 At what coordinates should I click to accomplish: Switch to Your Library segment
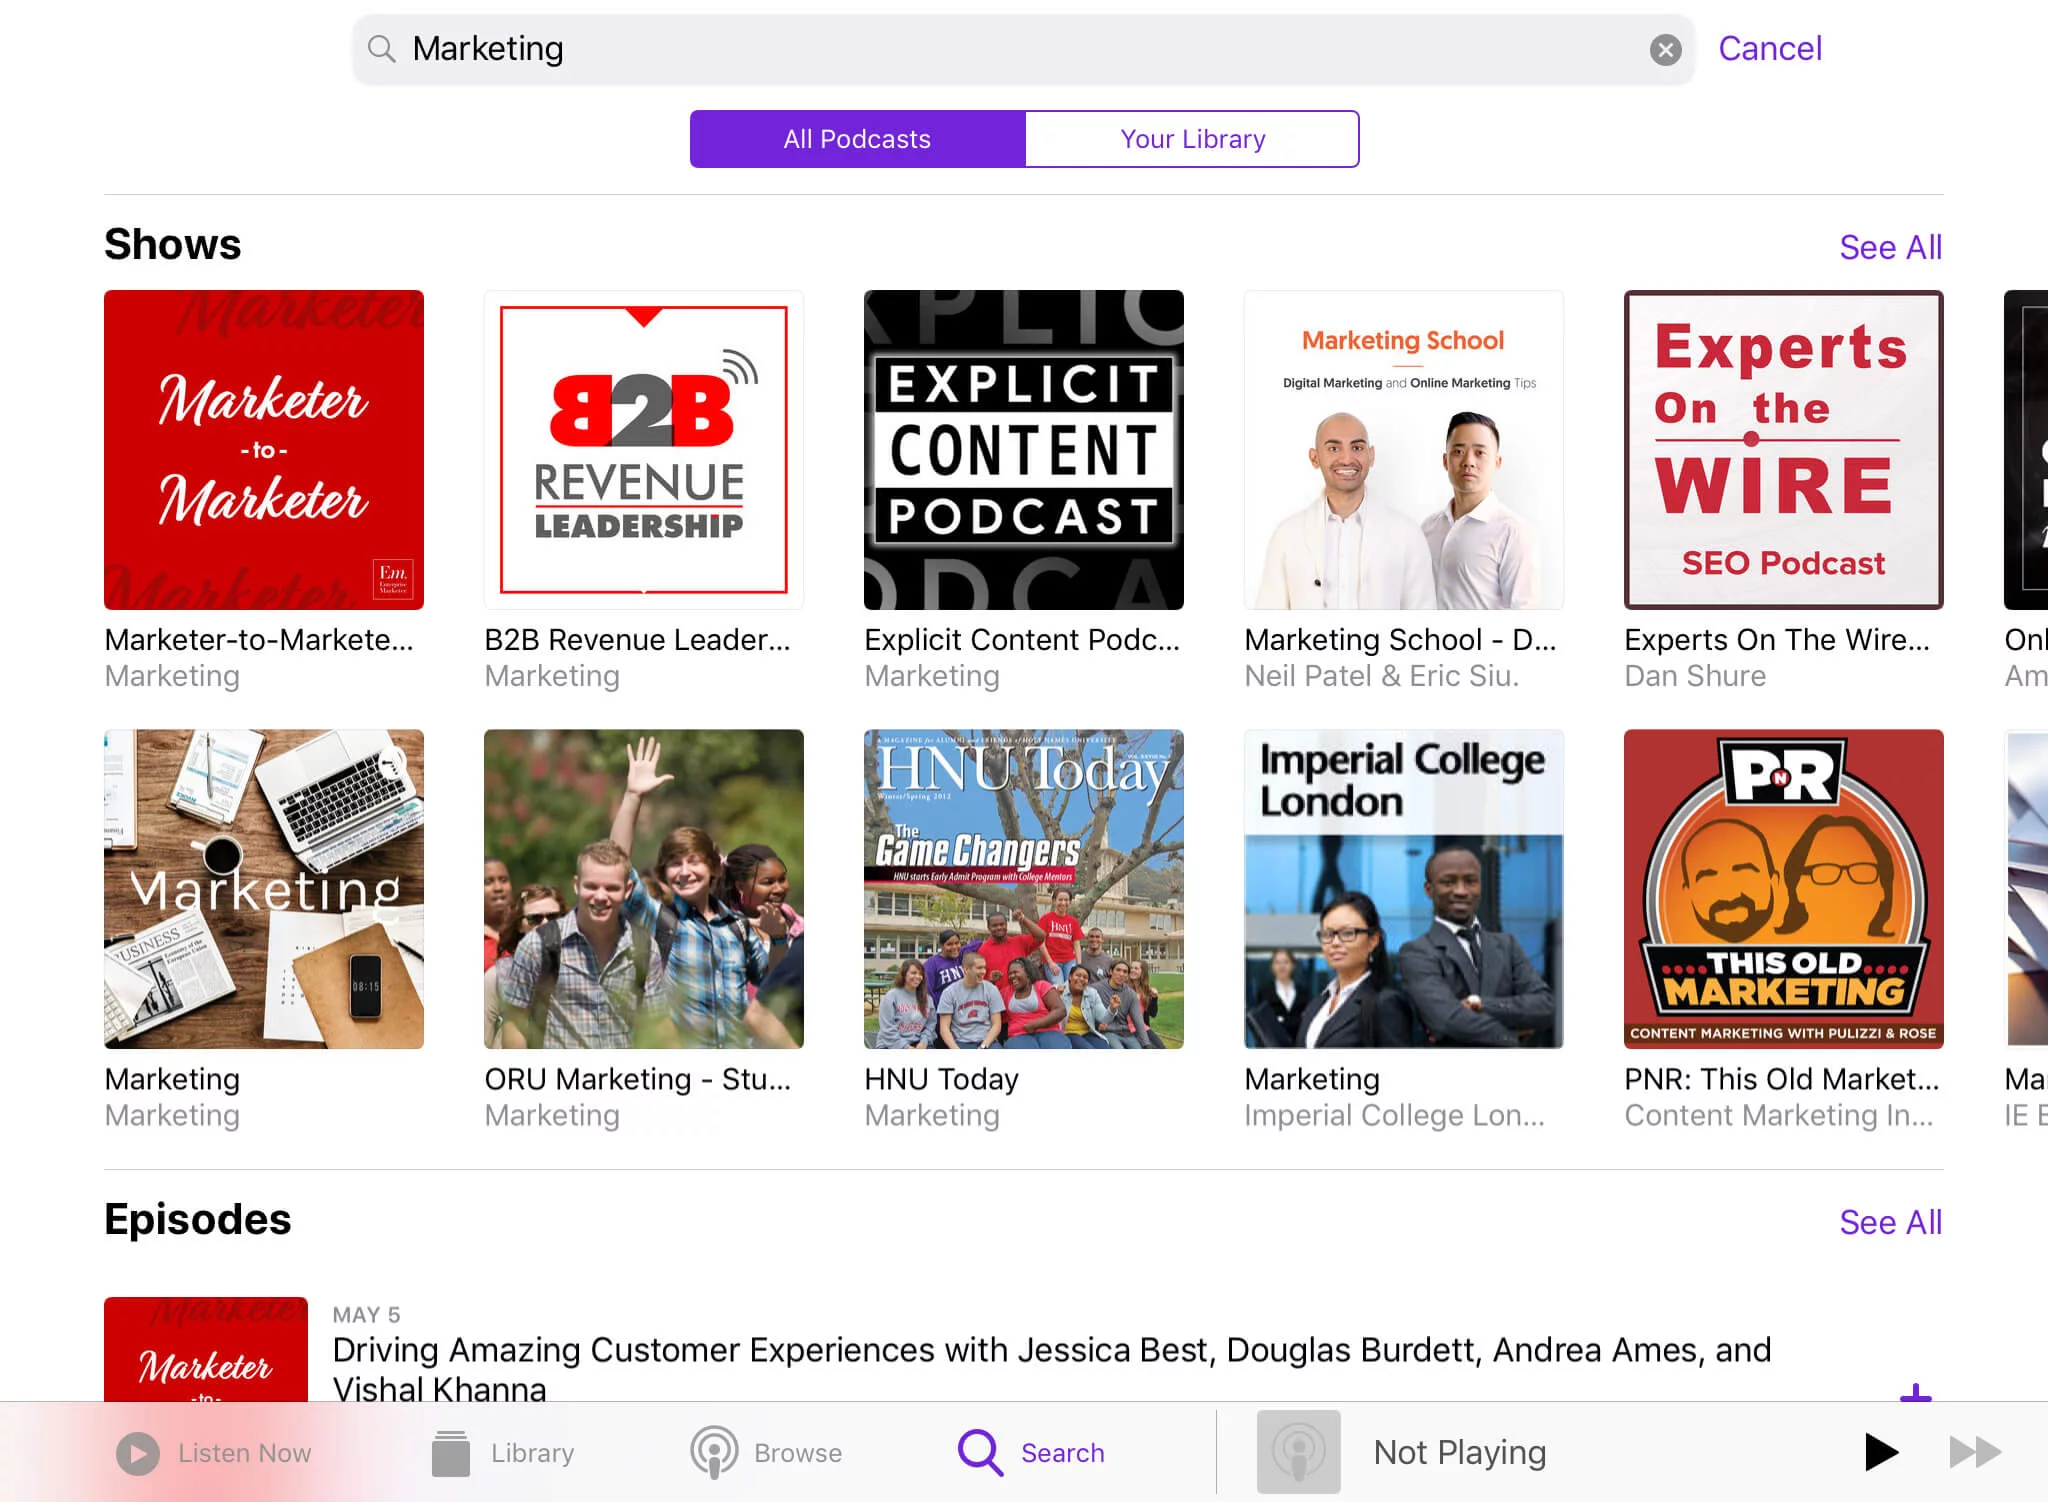tap(1192, 139)
